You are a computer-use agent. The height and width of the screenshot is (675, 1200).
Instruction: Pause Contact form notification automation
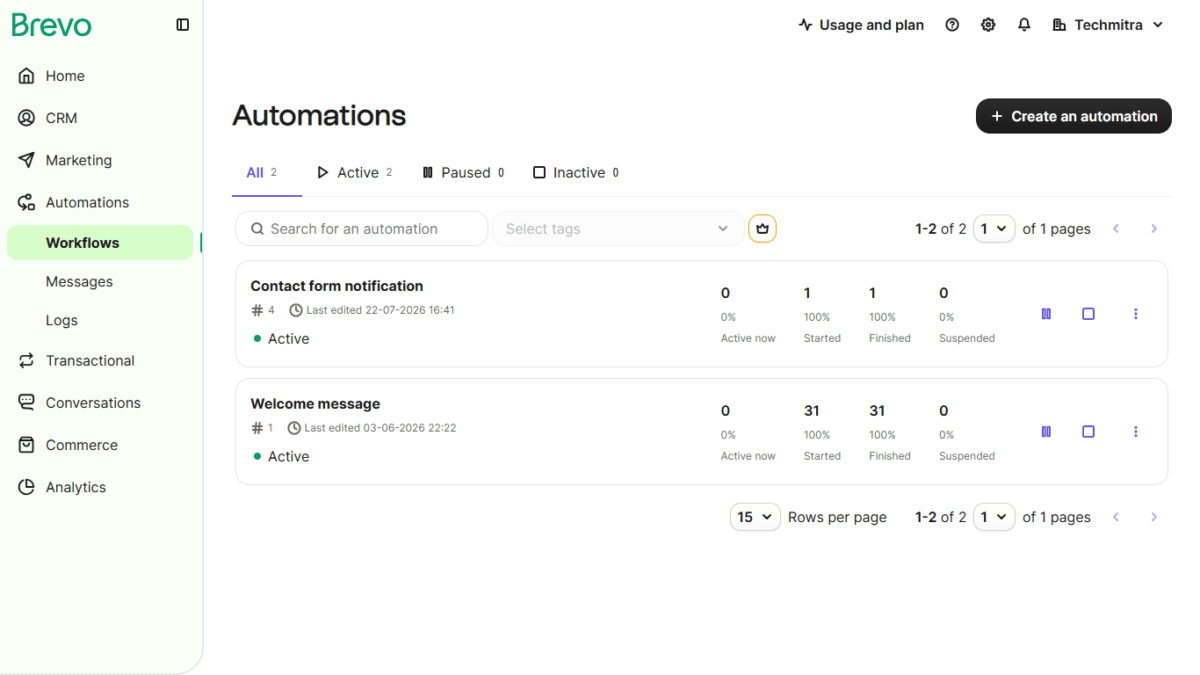(1046, 314)
